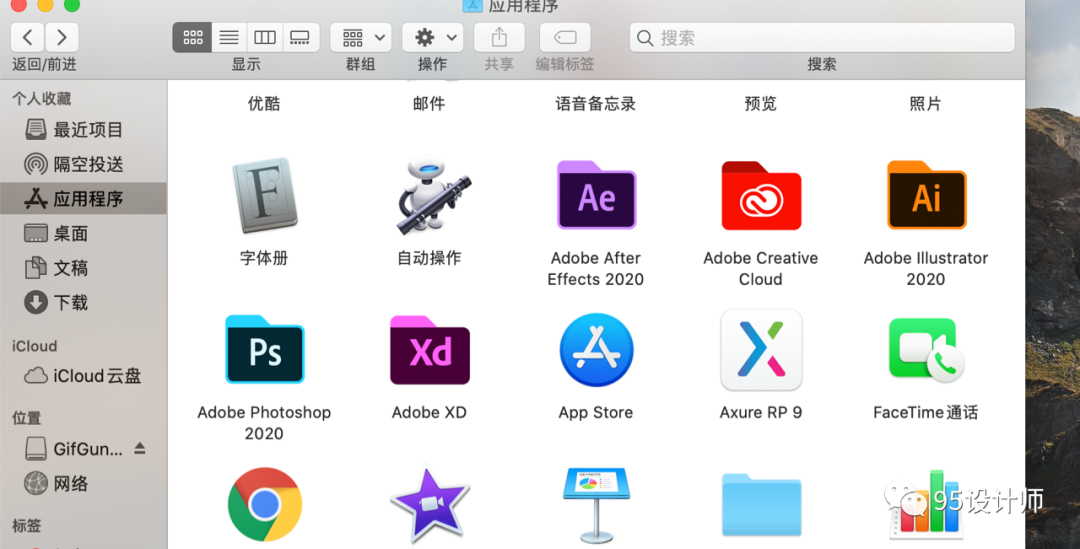Click the 个人收藏 sidebar section header
This screenshot has height=549, width=1080.
(x=41, y=99)
